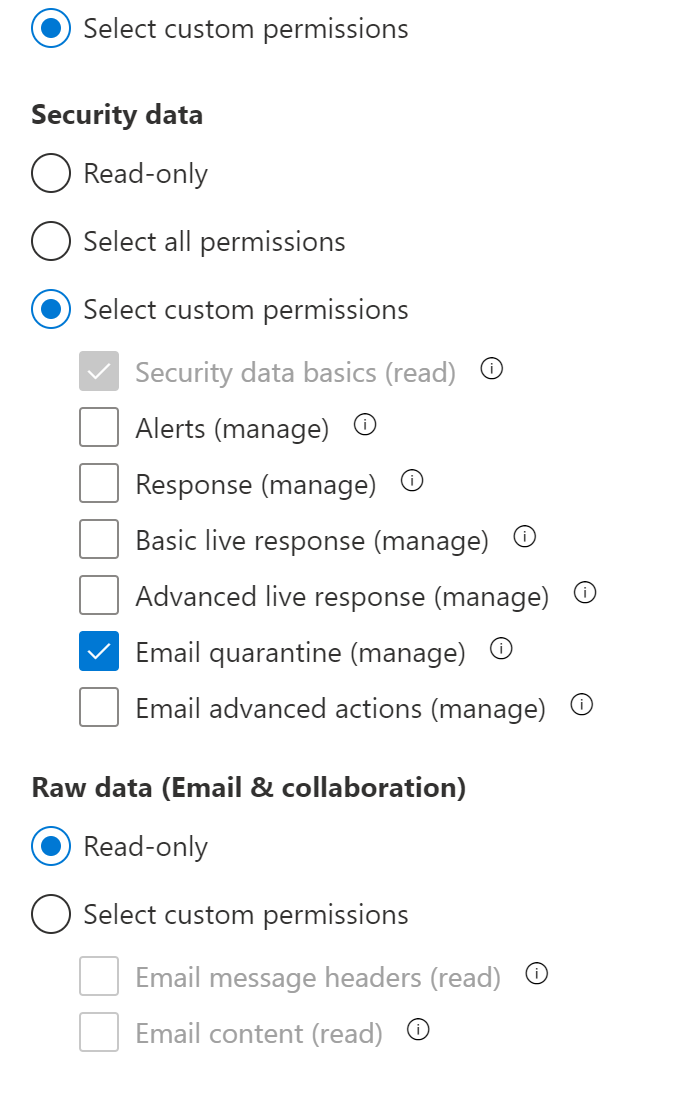Check the Response (manage) permission
680x1097 pixels.
tap(99, 484)
